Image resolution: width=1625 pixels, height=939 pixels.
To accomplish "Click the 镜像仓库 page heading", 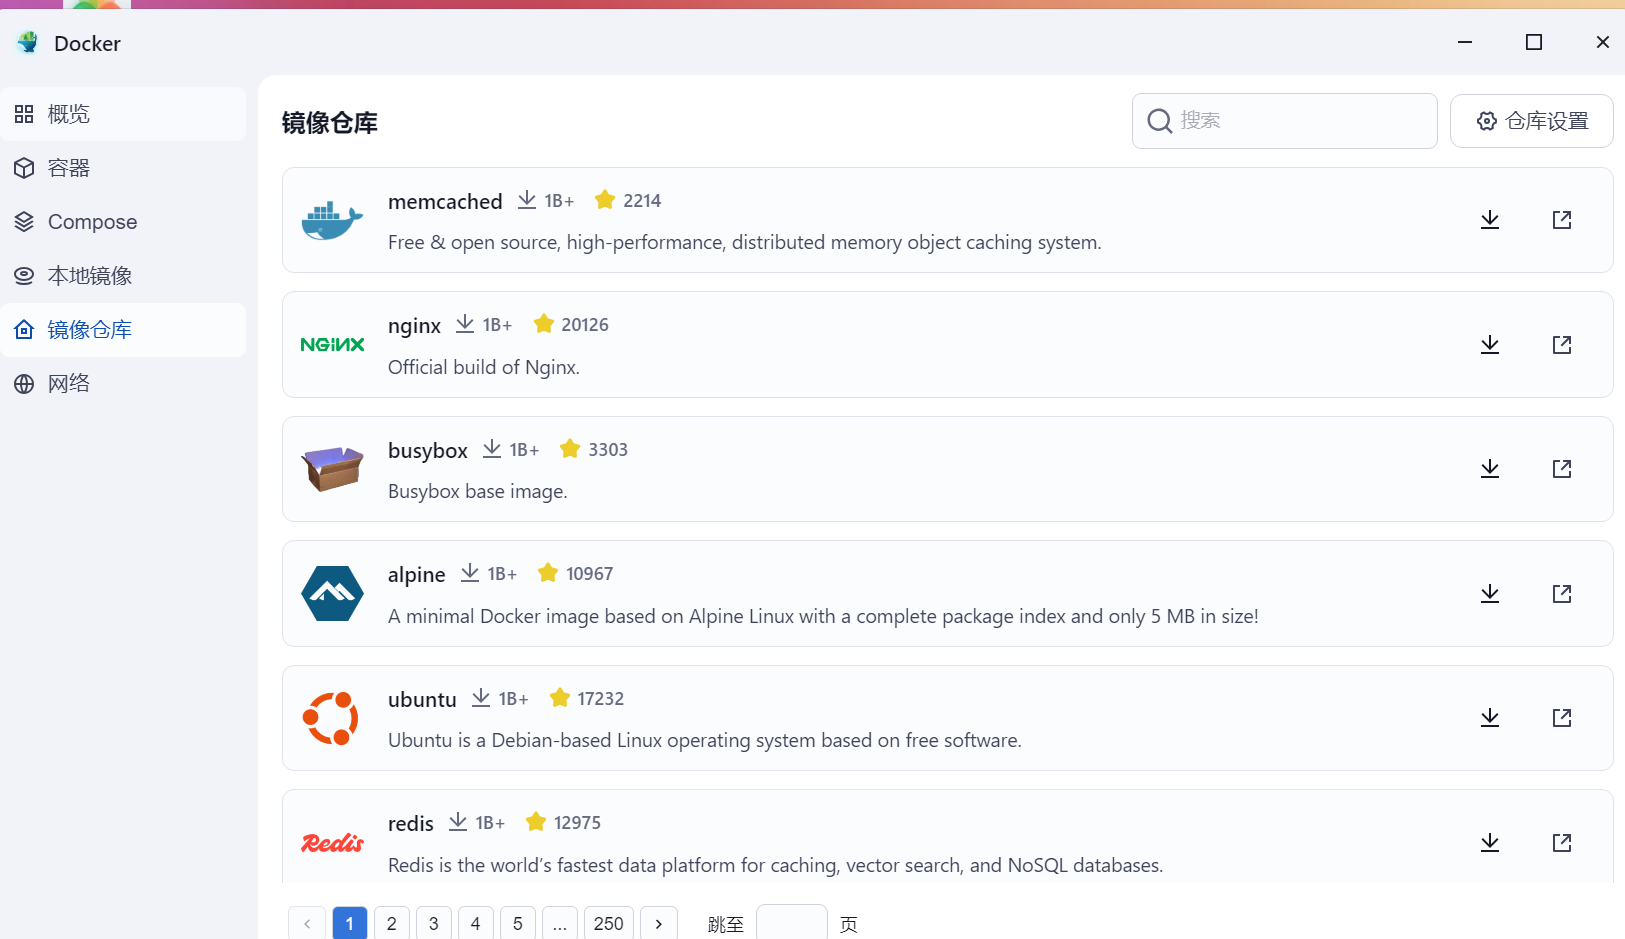I will pyautogui.click(x=330, y=123).
